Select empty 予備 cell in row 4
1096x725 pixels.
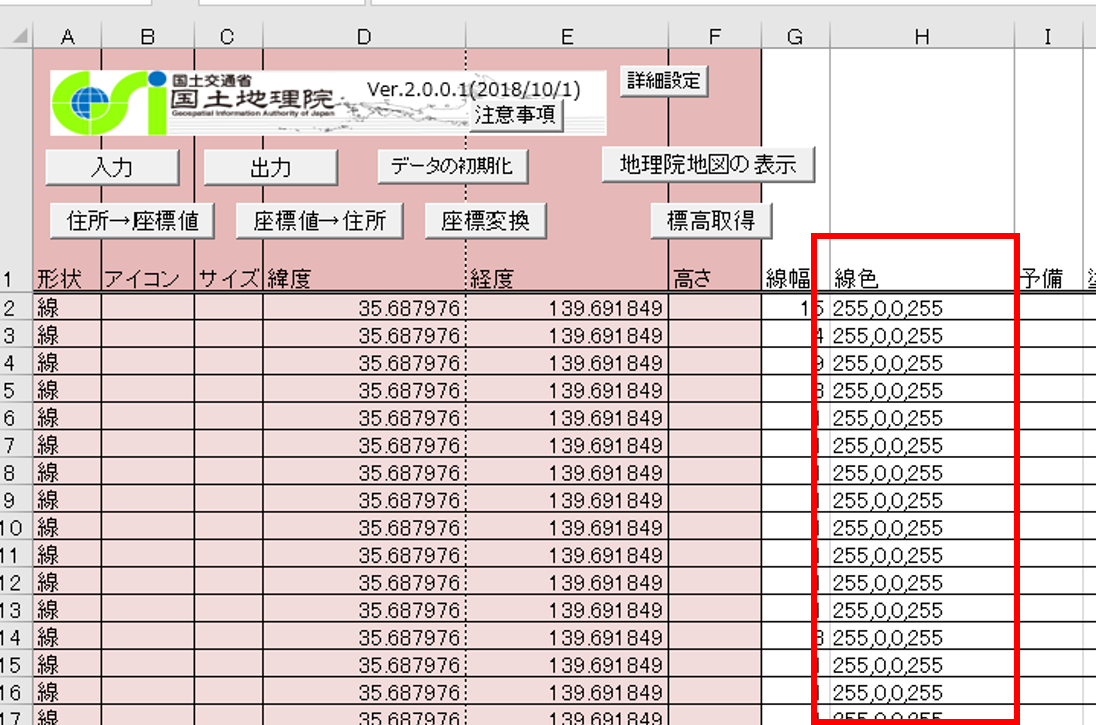coord(1048,362)
